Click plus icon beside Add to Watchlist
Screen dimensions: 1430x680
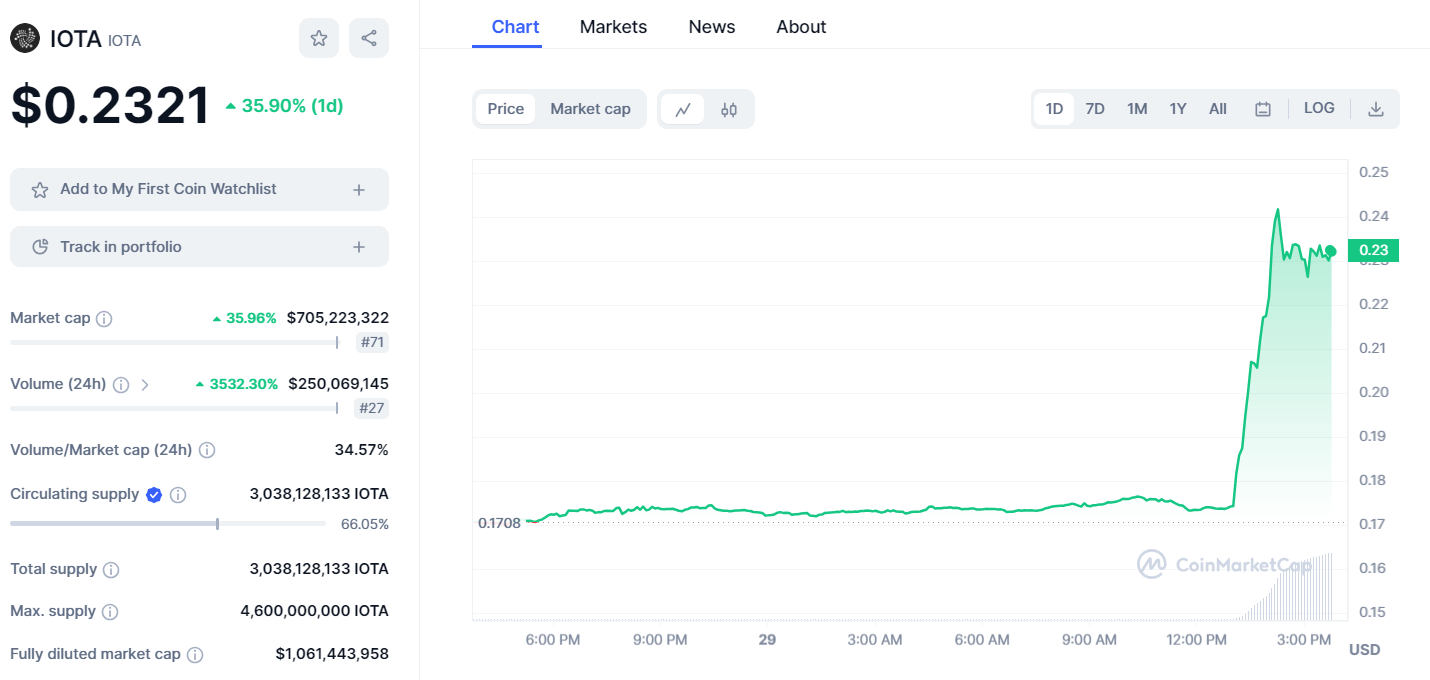pyautogui.click(x=359, y=190)
